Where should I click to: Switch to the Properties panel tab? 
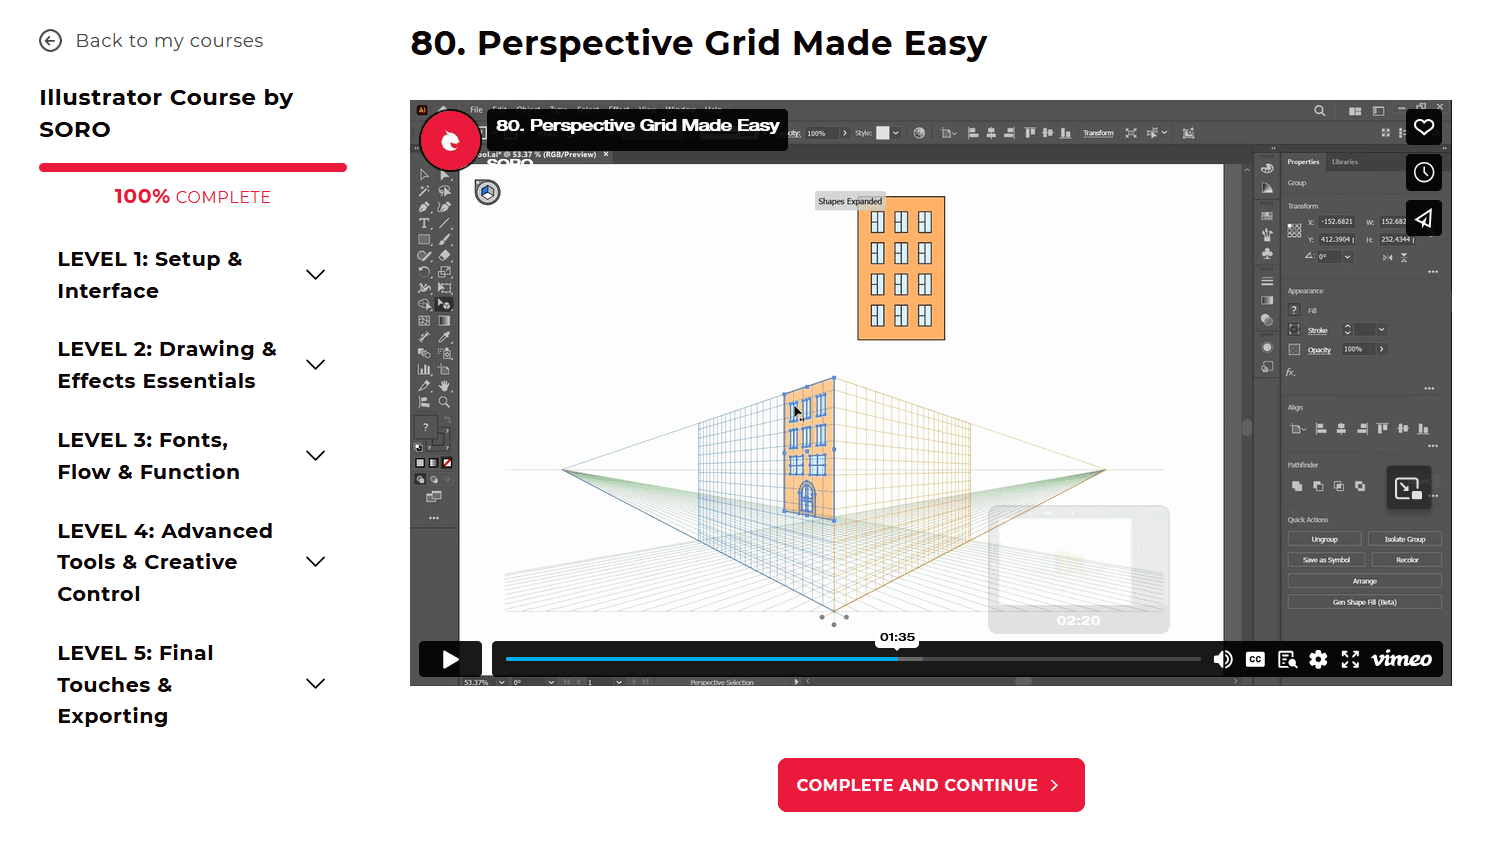(x=1303, y=162)
